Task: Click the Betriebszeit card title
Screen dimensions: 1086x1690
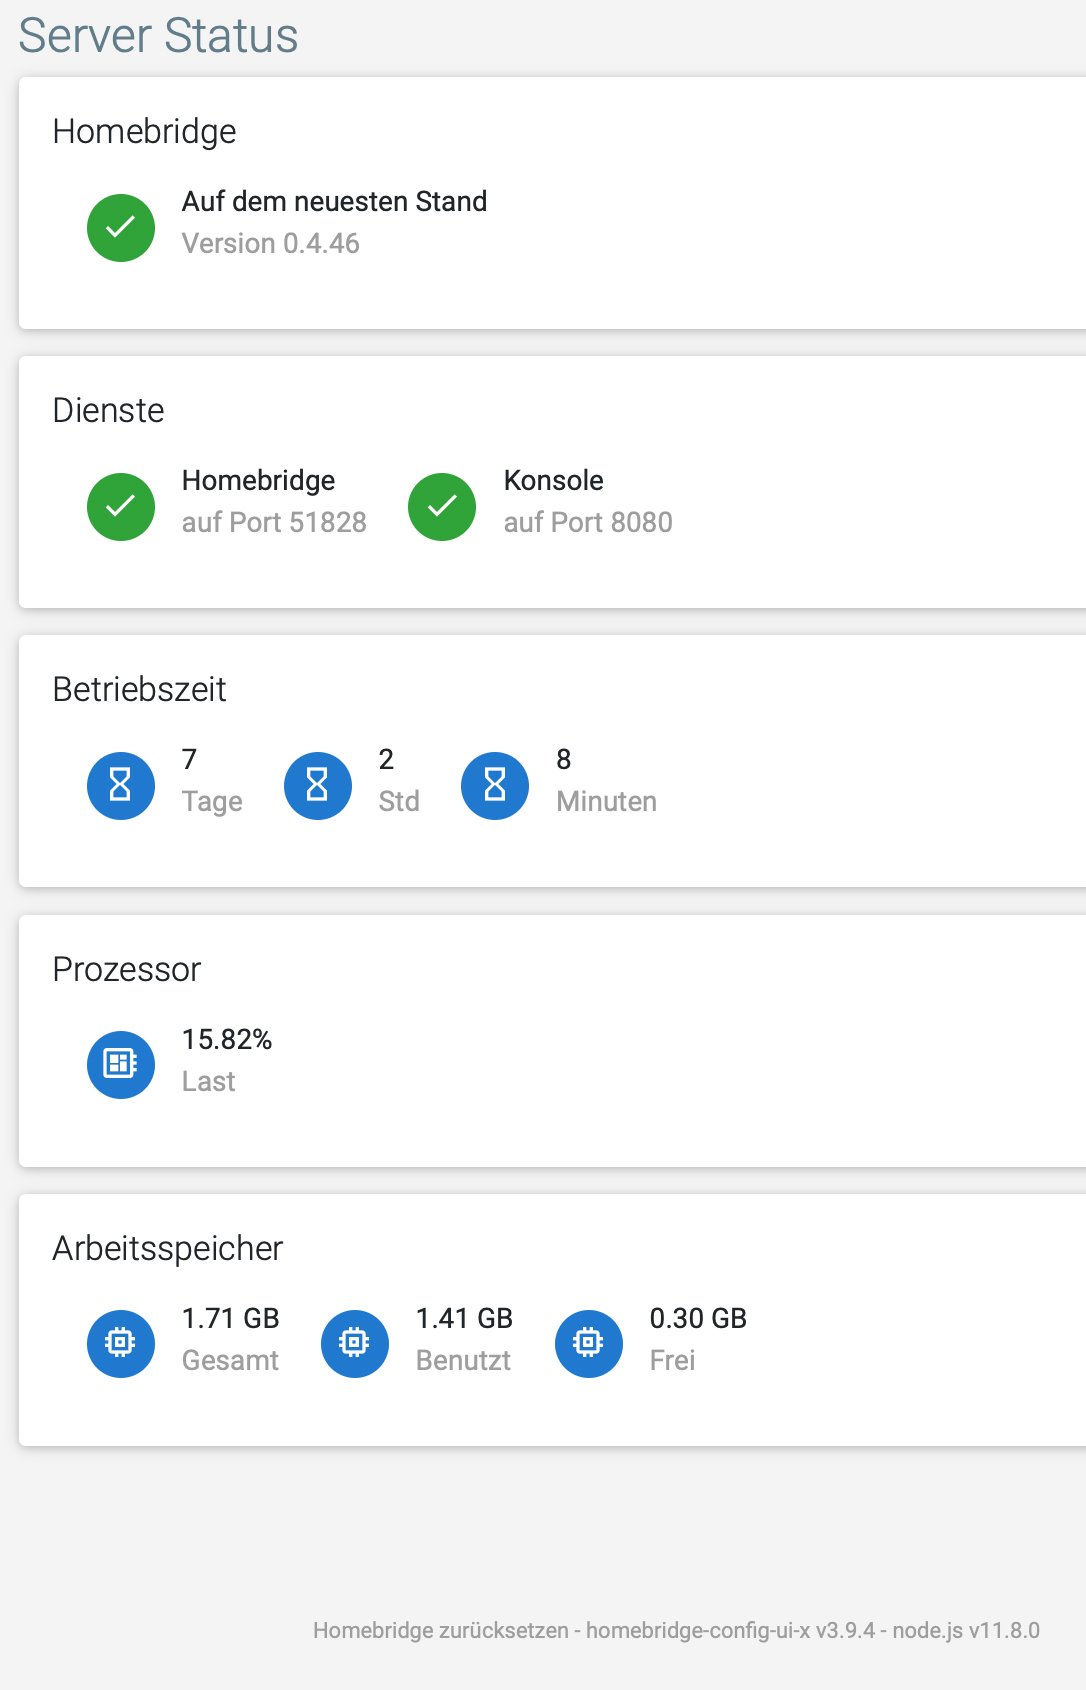Action: pos(139,690)
